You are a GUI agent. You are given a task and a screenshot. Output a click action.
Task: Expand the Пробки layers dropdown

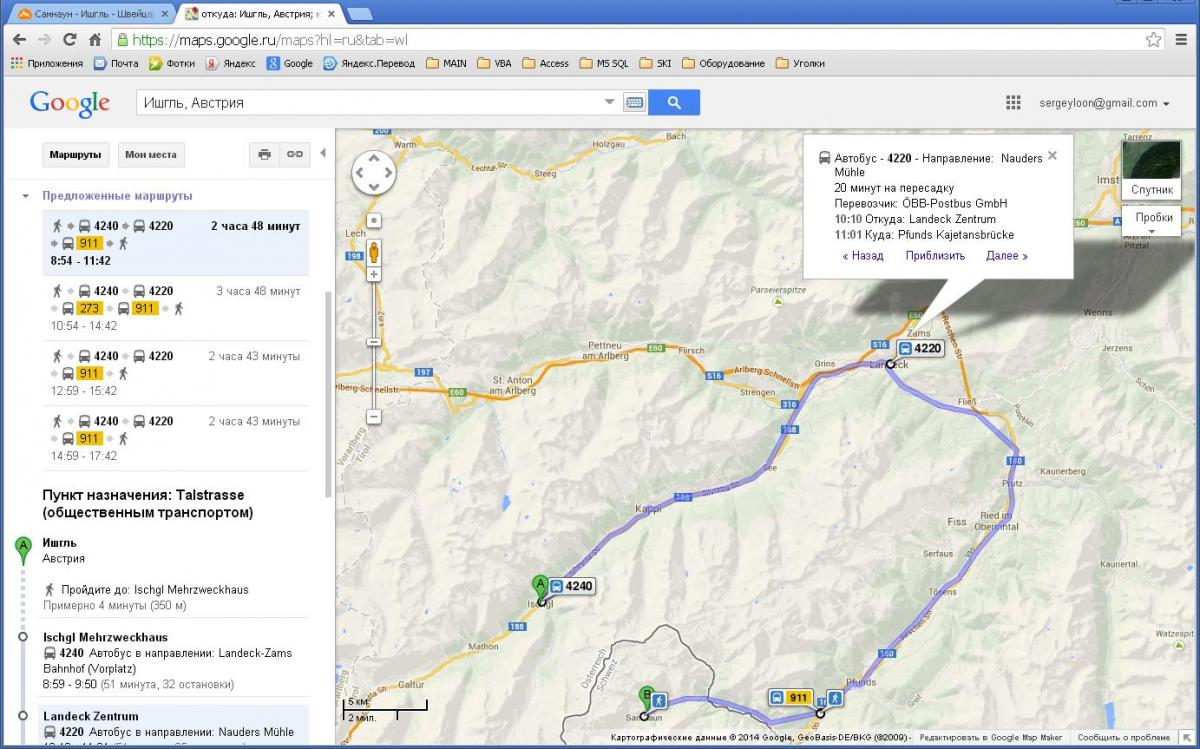pyautogui.click(x=1153, y=222)
